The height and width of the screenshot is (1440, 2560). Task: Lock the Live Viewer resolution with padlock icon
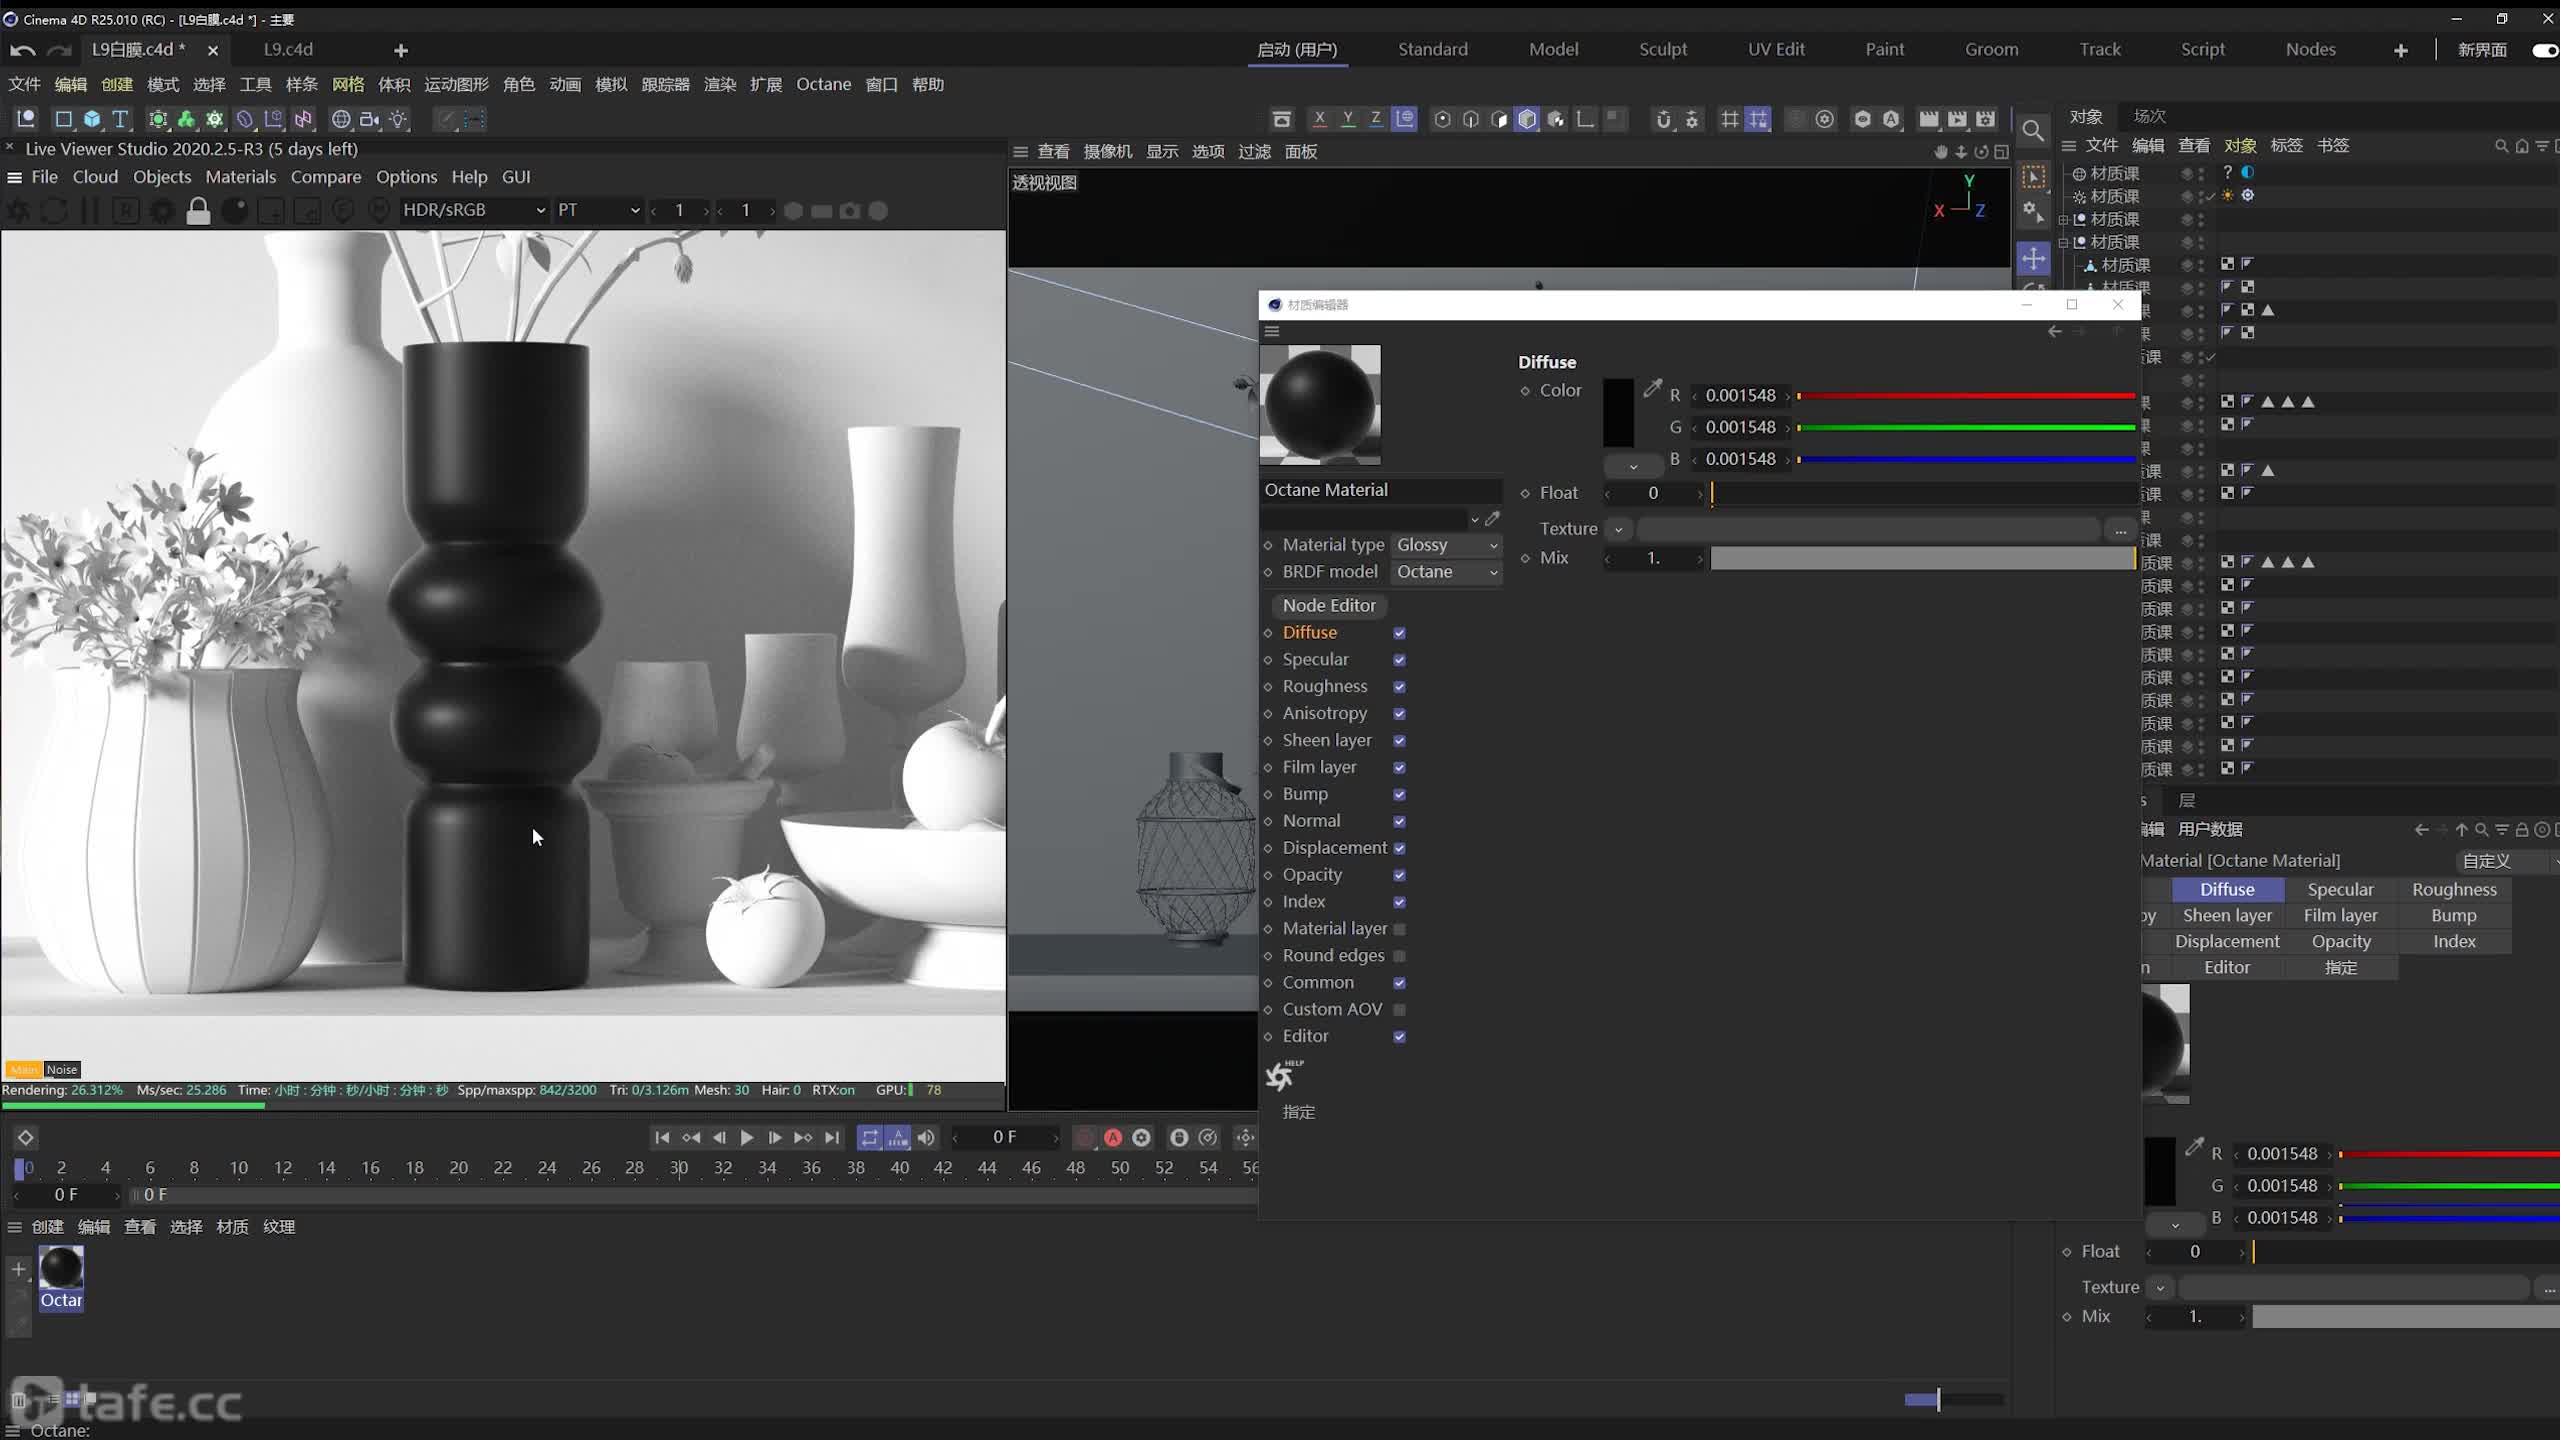[198, 210]
